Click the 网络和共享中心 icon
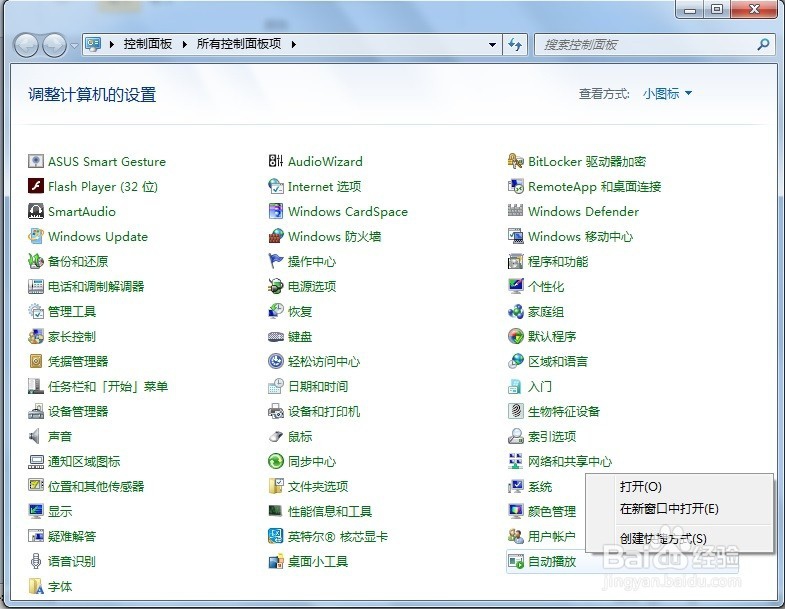Viewport: 785px width, 609px height. click(516, 461)
